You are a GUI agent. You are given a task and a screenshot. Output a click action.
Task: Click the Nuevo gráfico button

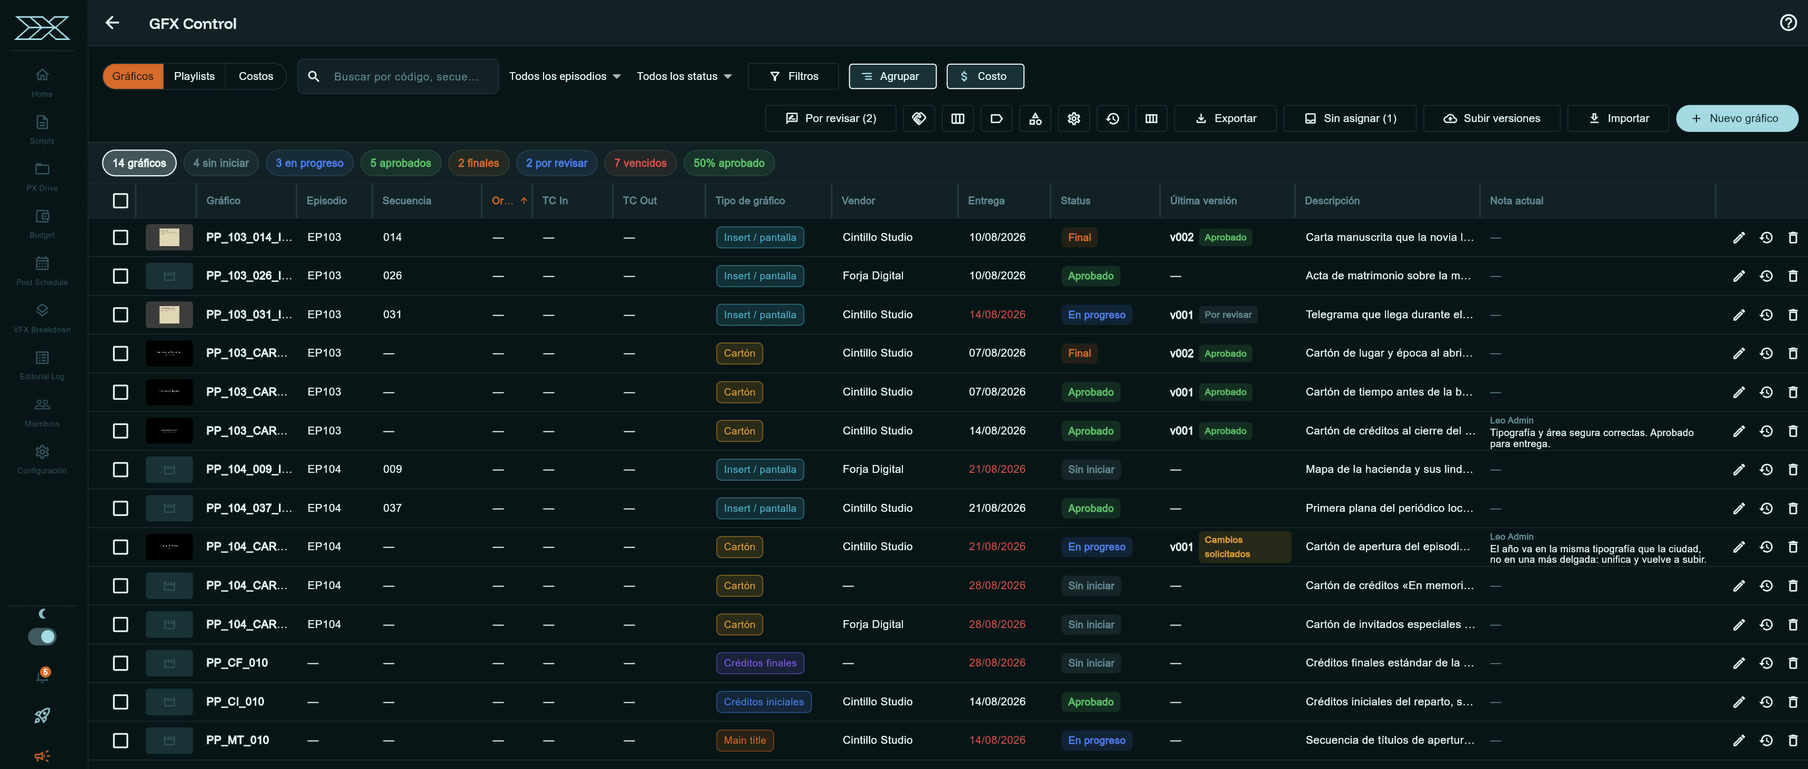pyautogui.click(x=1737, y=118)
